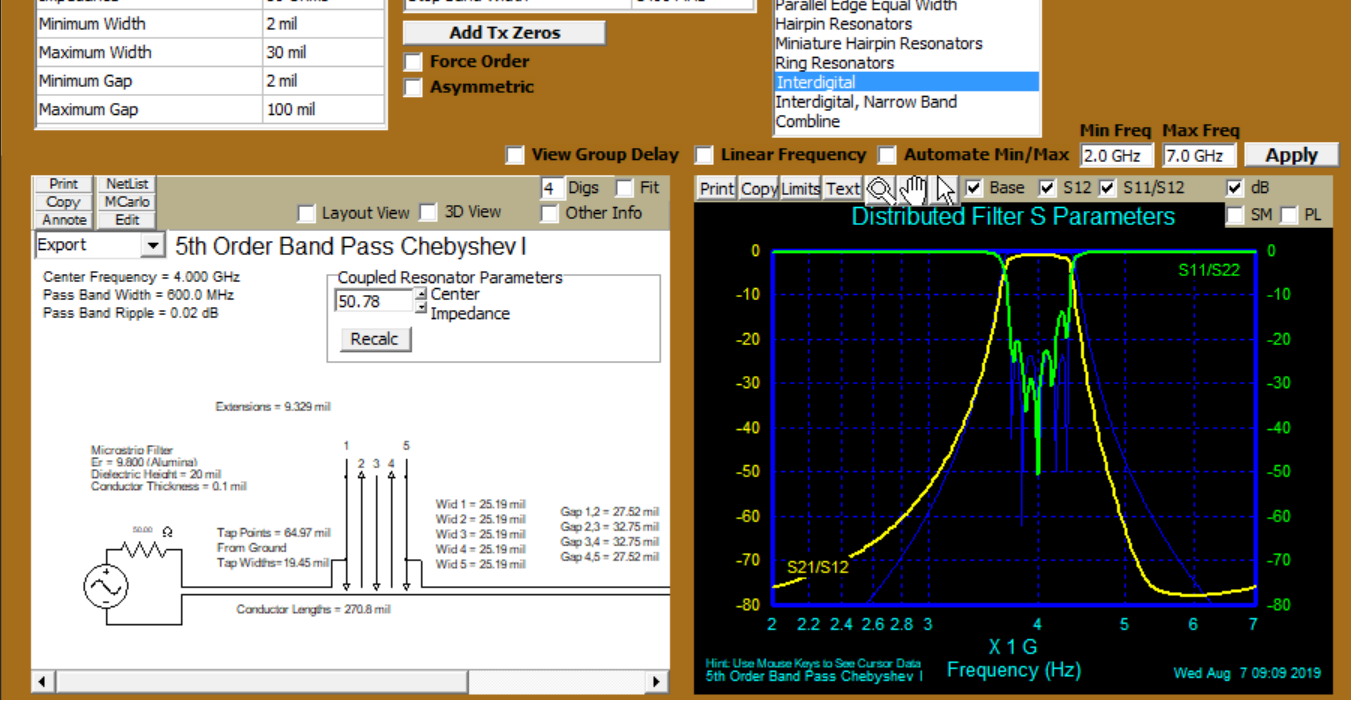Enable the Layout View checkbox

pos(308,213)
